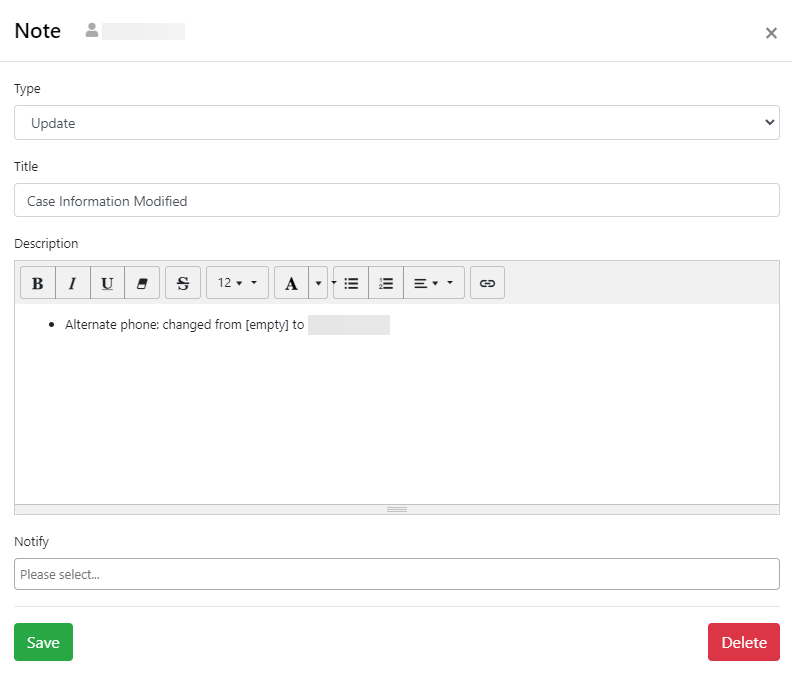Image resolution: width=792 pixels, height=674 pixels.
Task: Open the font size 12 dropdown
Action: tap(237, 283)
